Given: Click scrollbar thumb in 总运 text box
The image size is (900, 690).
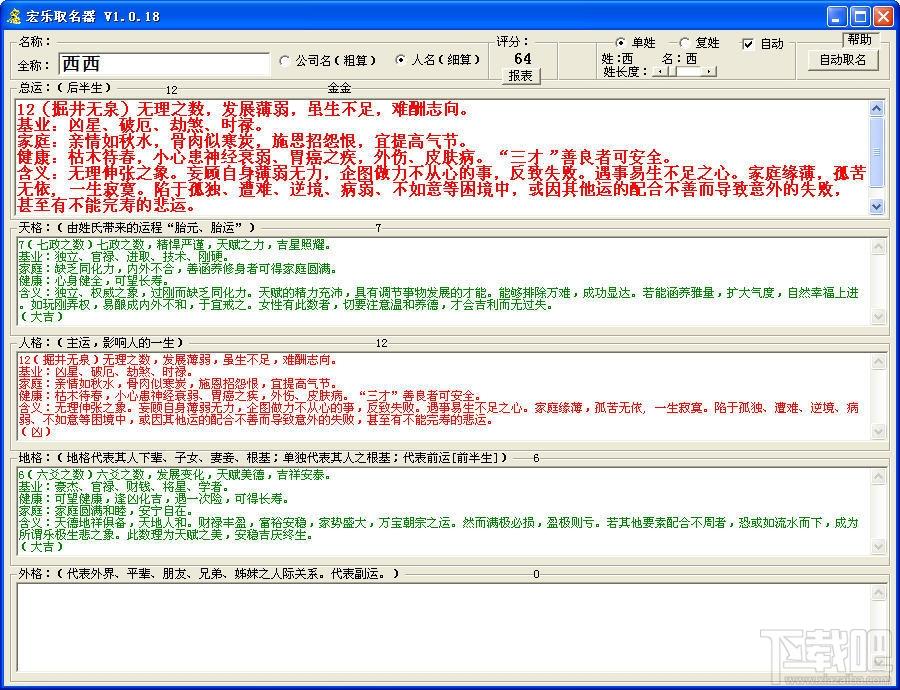Looking at the screenshot, I should [876, 152].
